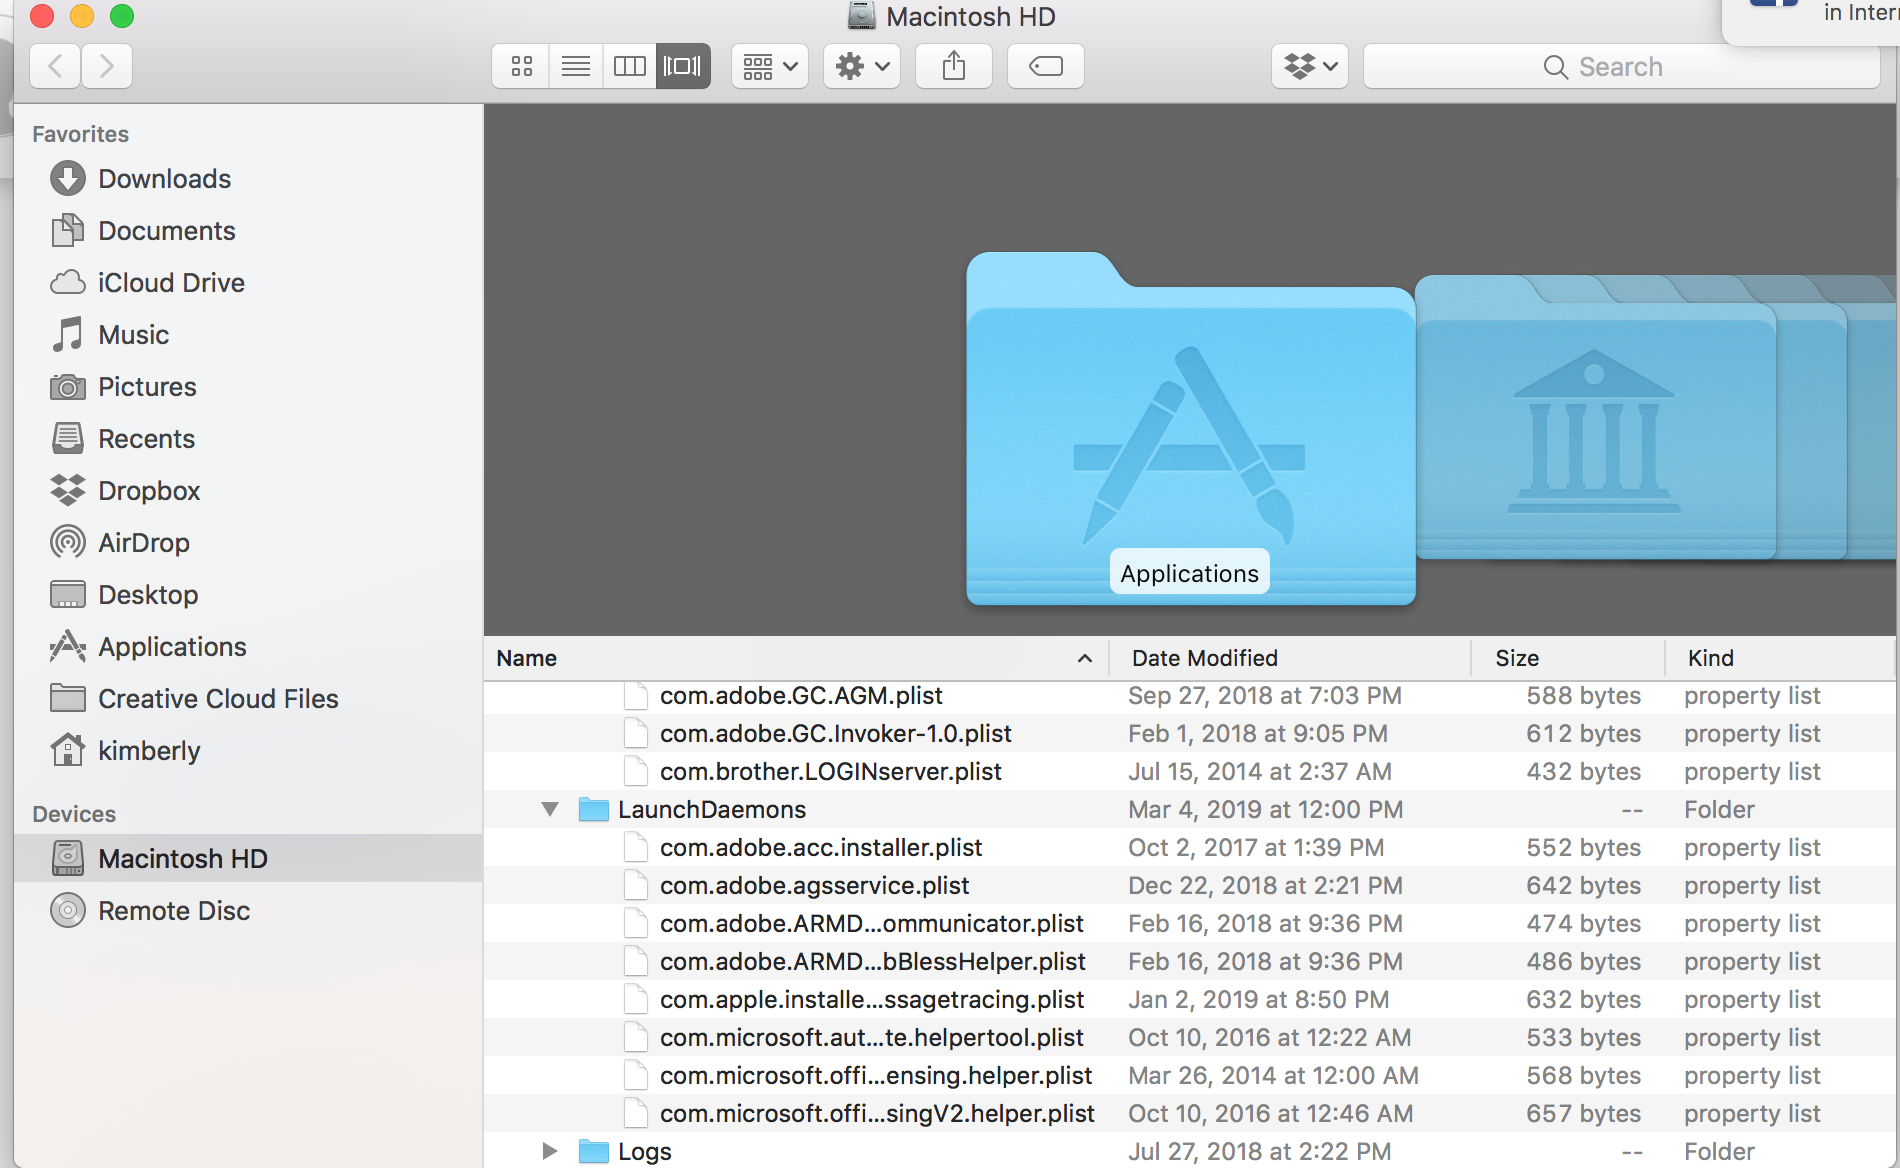Open Applications in the sidebar

click(248, 647)
